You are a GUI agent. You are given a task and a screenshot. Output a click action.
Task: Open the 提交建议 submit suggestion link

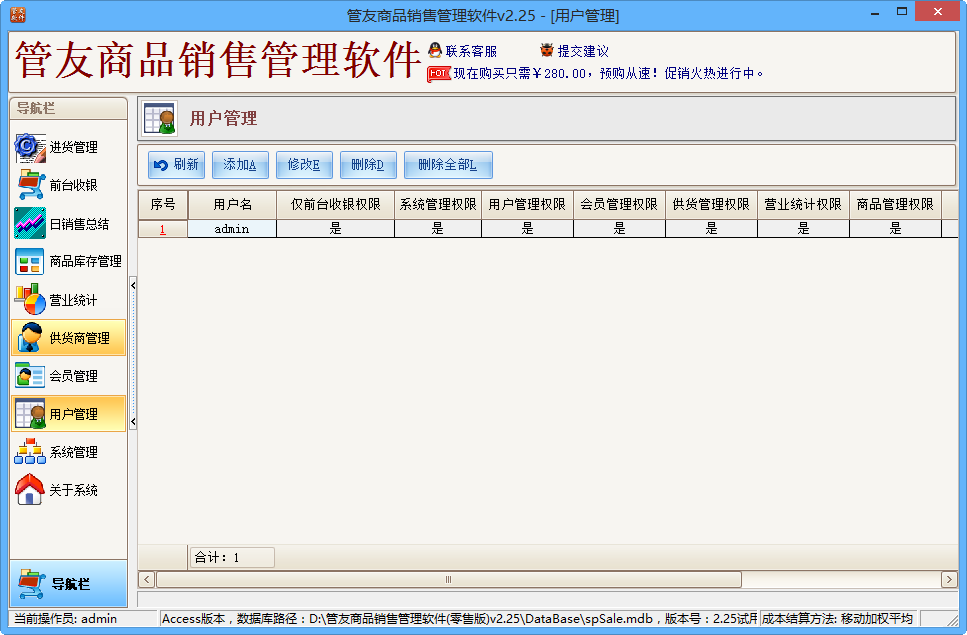(575, 51)
